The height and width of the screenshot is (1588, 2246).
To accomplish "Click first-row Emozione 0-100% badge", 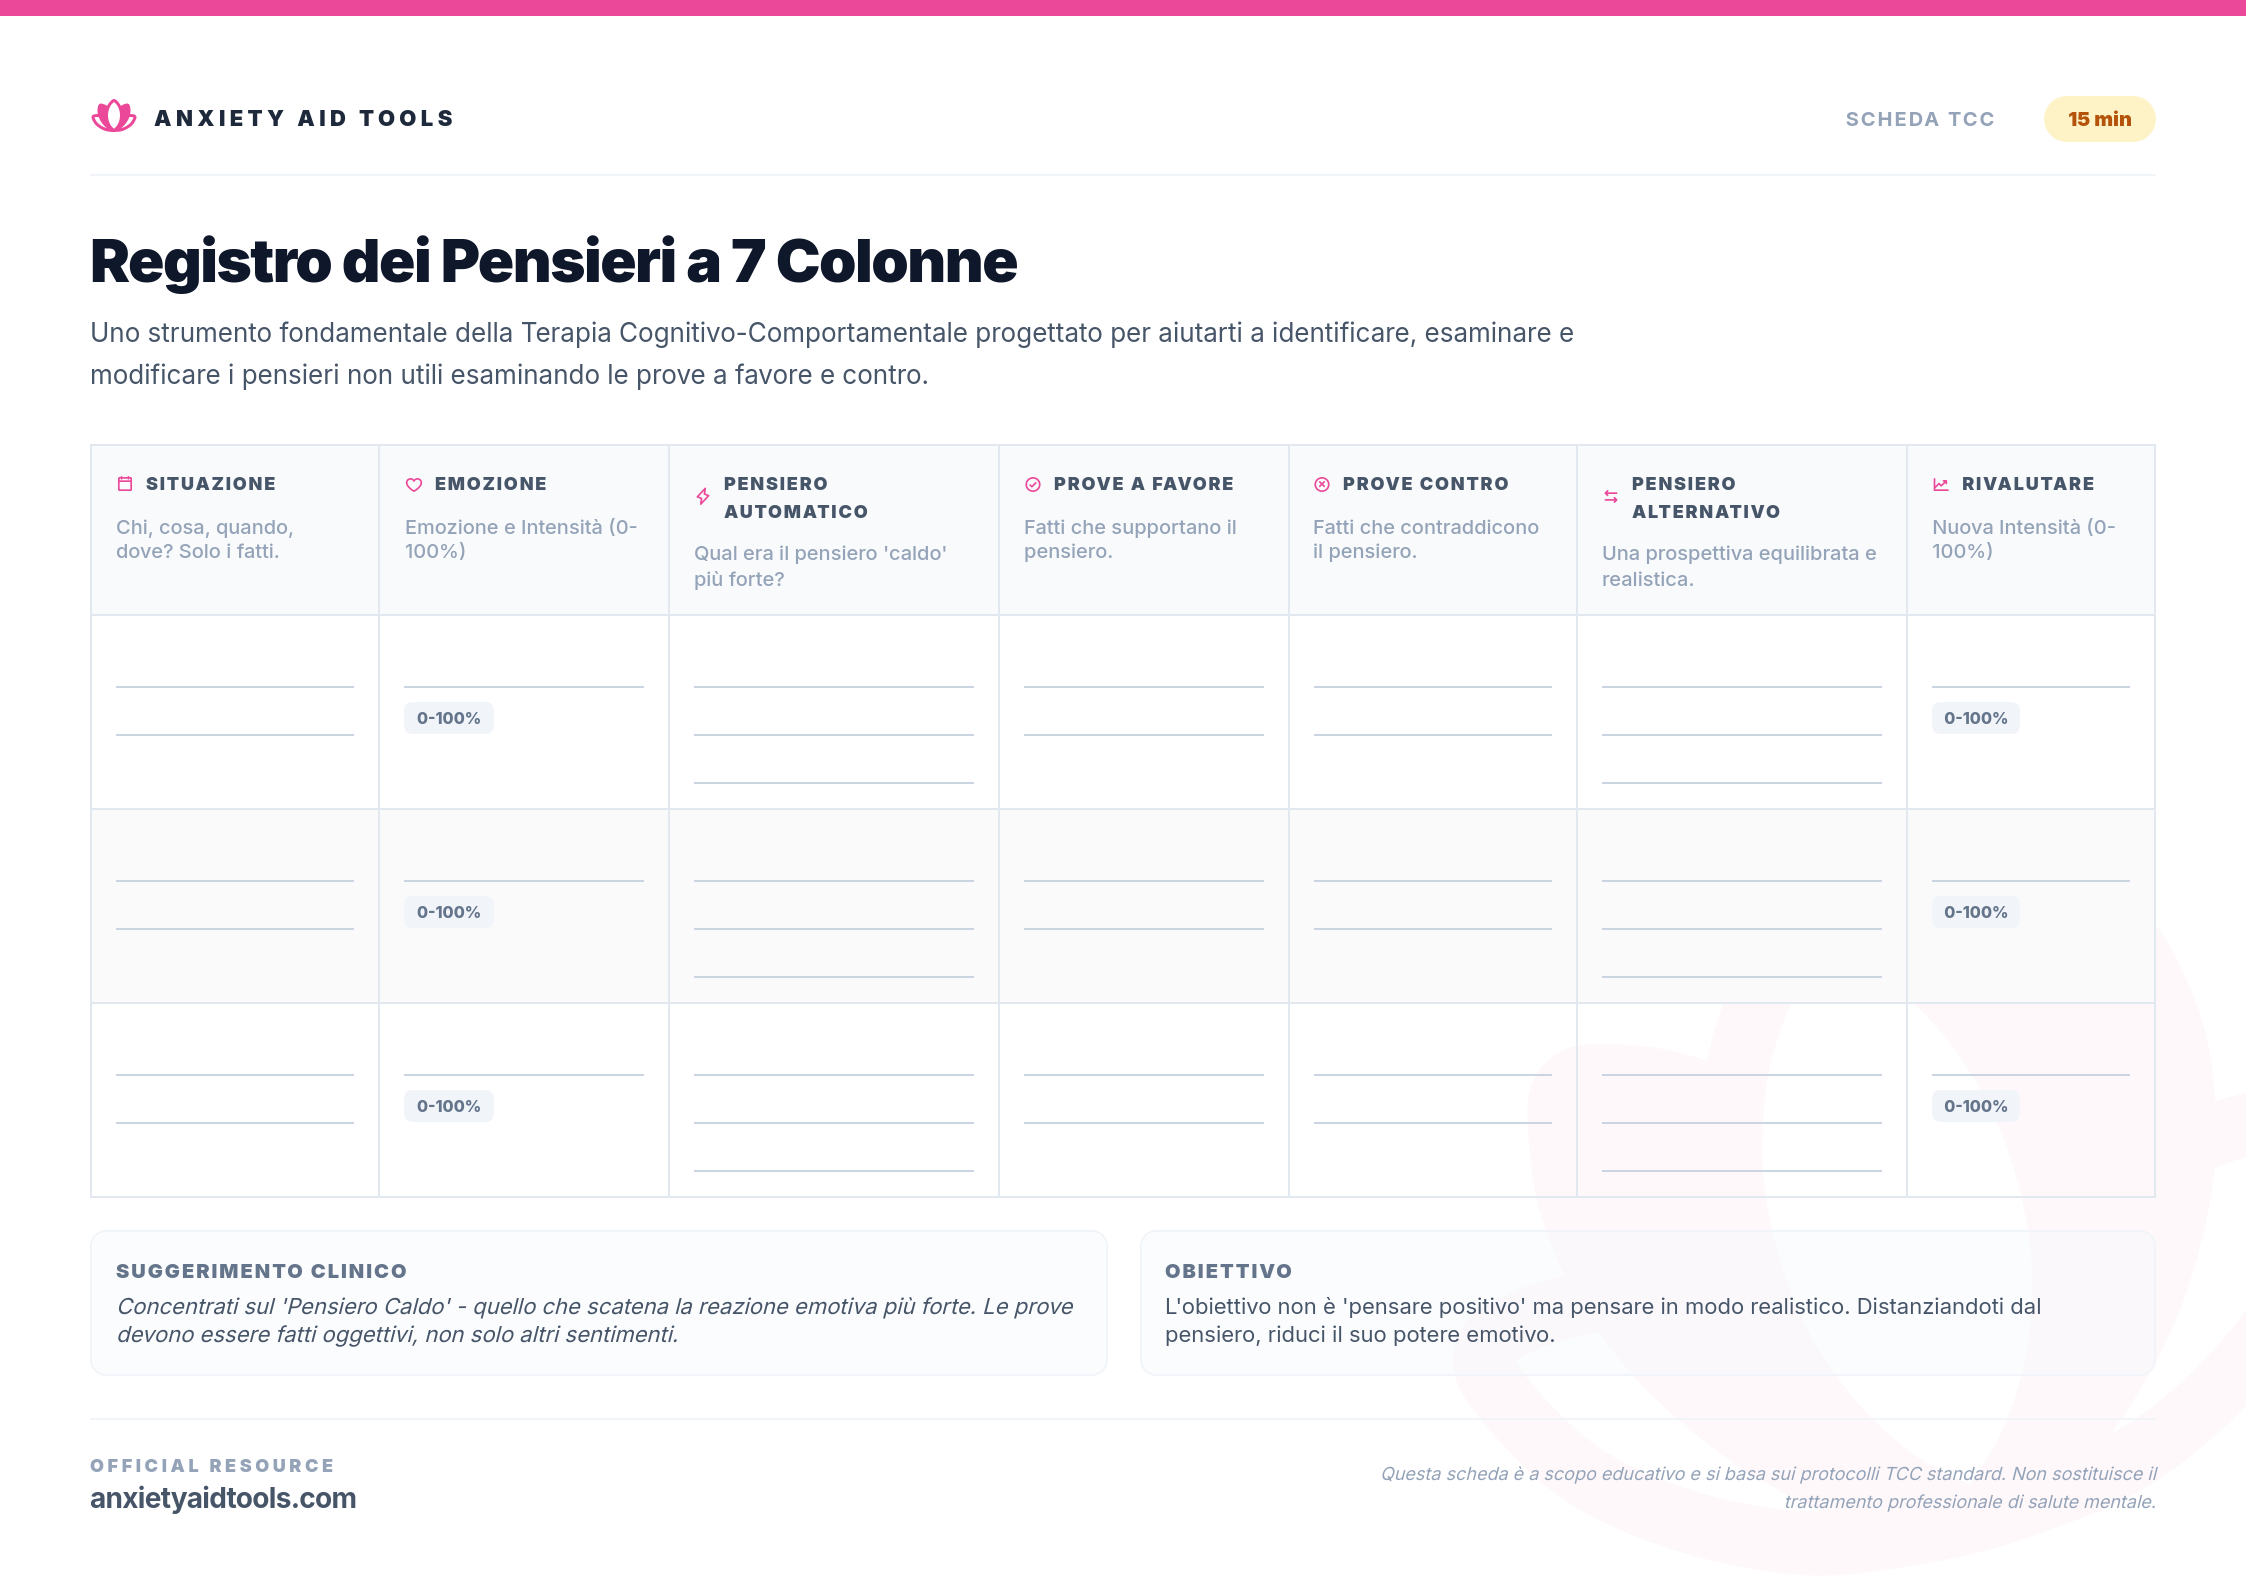I will coord(448,718).
